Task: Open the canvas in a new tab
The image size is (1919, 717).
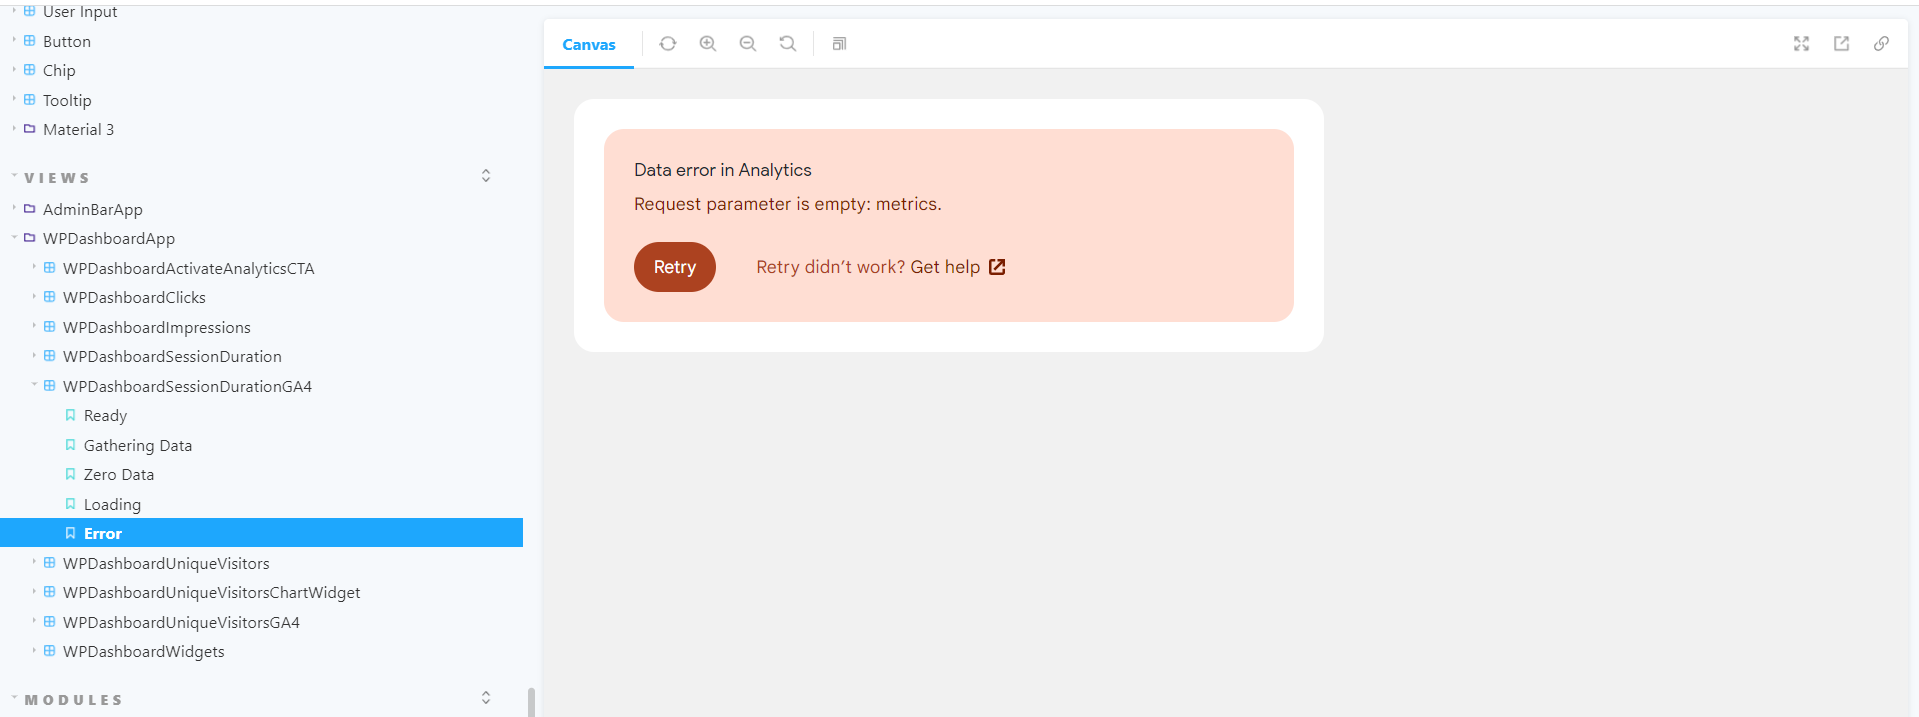Action: coord(1842,44)
